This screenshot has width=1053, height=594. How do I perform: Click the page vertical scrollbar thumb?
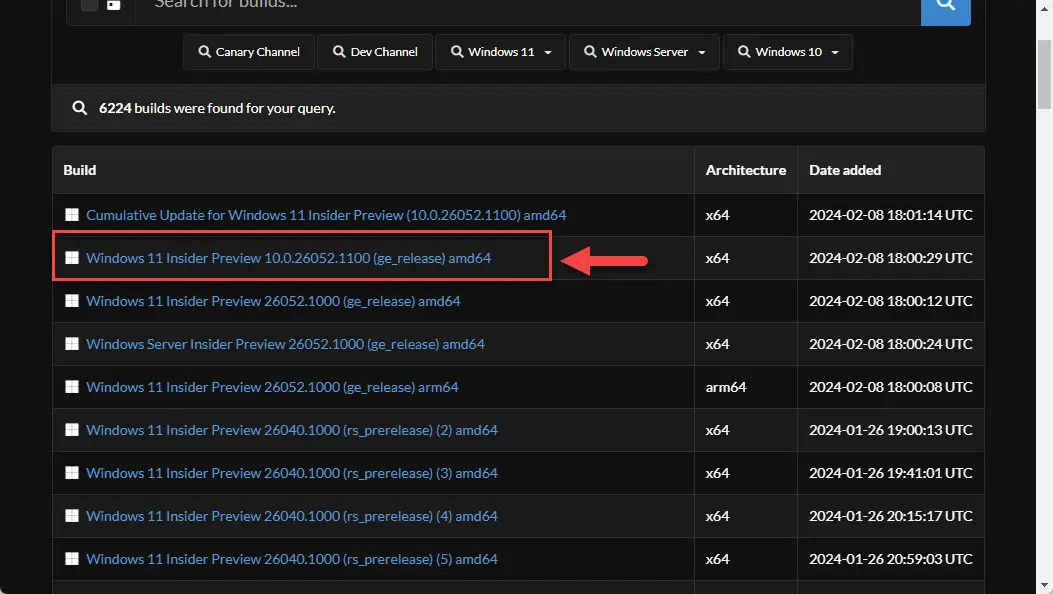1044,74
